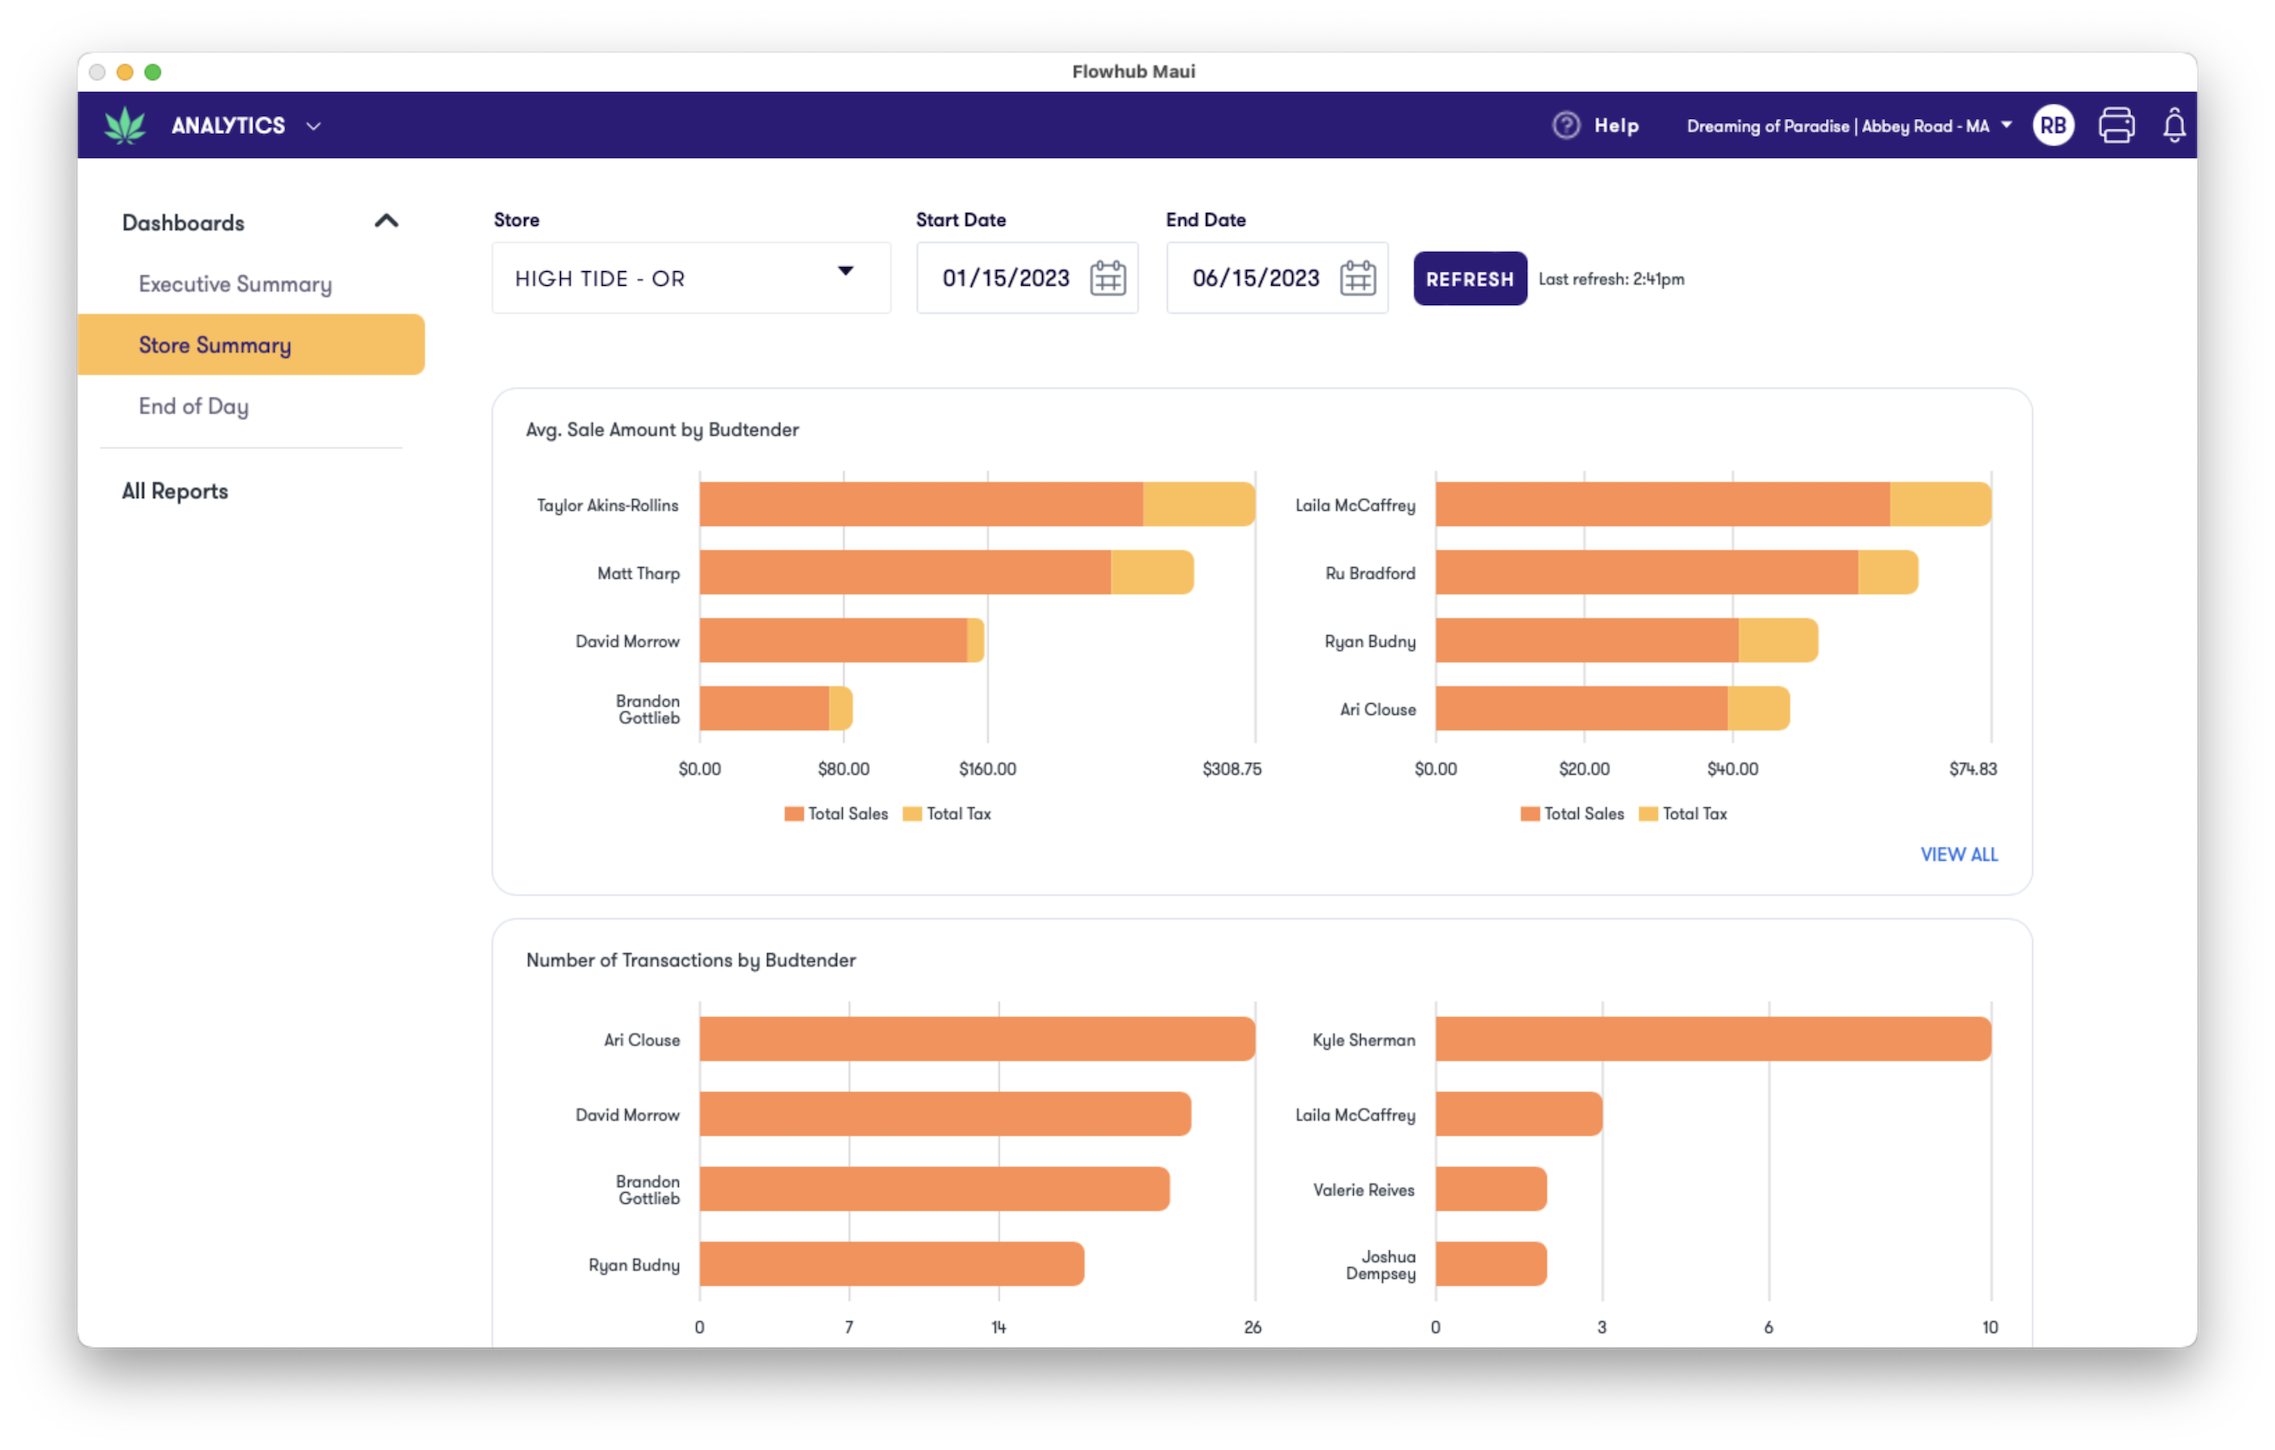Click VIEW ALL in Avg. Sale chart
This screenshot has height=1450, width=2275.
coord(1958,854)
